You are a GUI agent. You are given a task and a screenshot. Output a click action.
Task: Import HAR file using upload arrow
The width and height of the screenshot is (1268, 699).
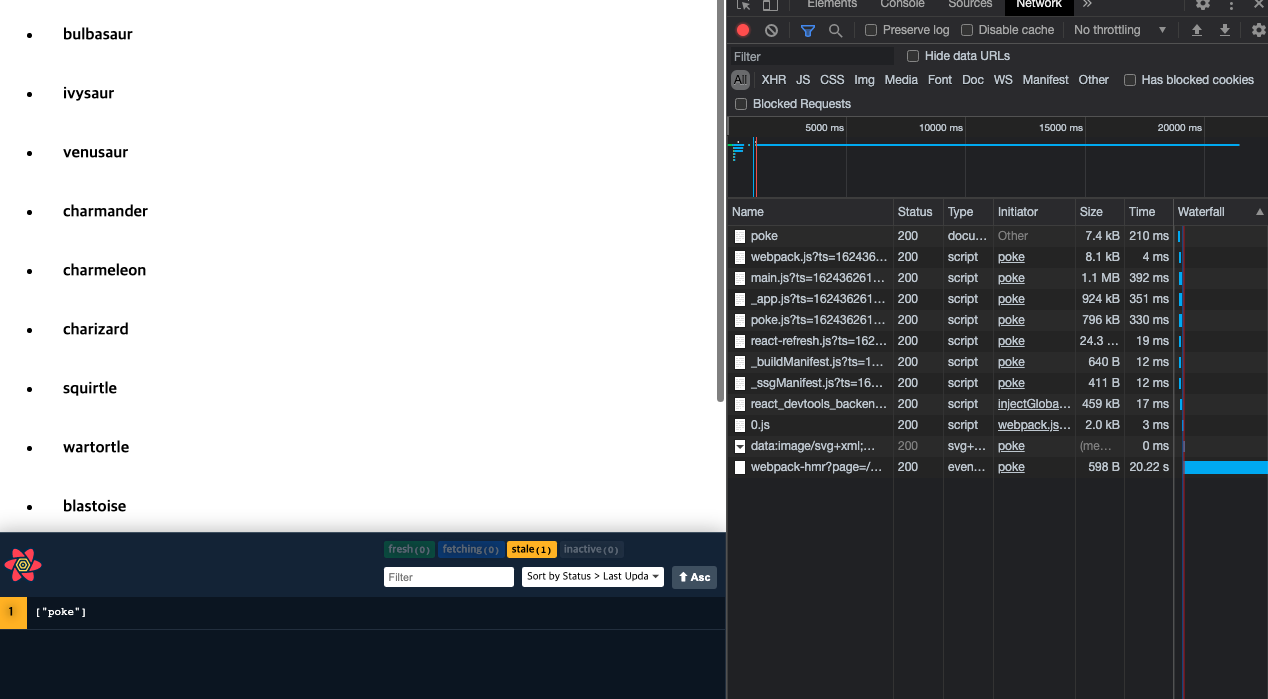pyautogui.click(x=1196, y=30)
